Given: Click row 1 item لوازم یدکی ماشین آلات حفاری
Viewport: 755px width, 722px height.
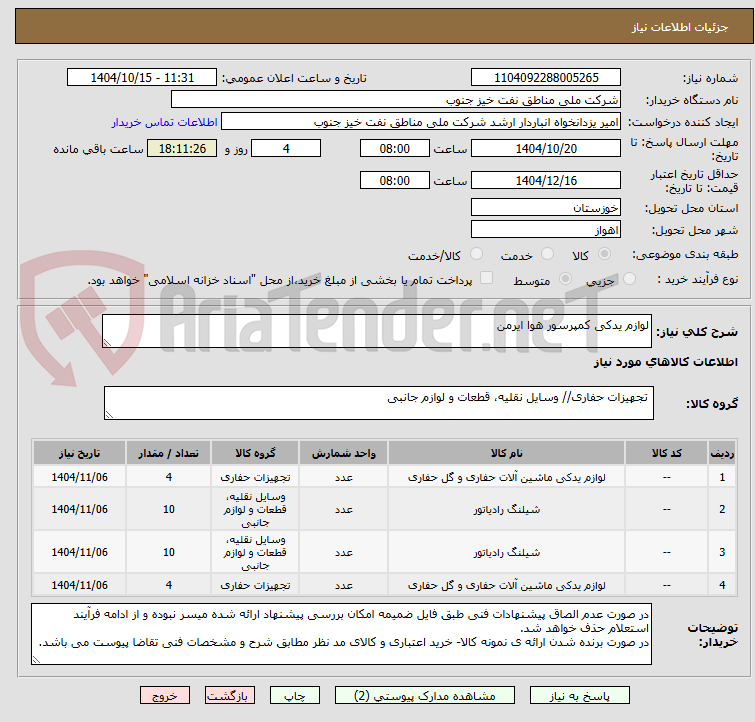Looking at the screenshot, I should [x=507, y=477].
